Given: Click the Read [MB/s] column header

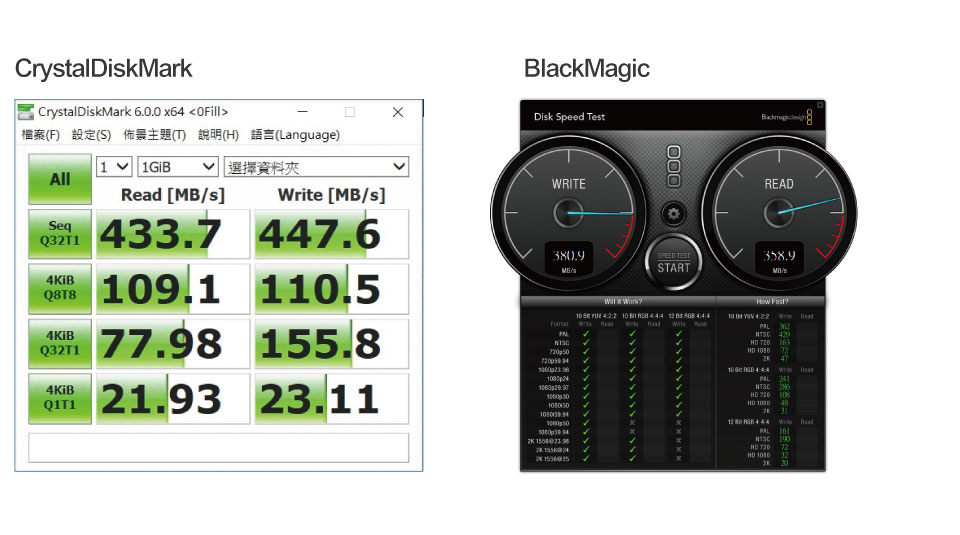Looking at the screenshot, I should click(x=173, y=195).
